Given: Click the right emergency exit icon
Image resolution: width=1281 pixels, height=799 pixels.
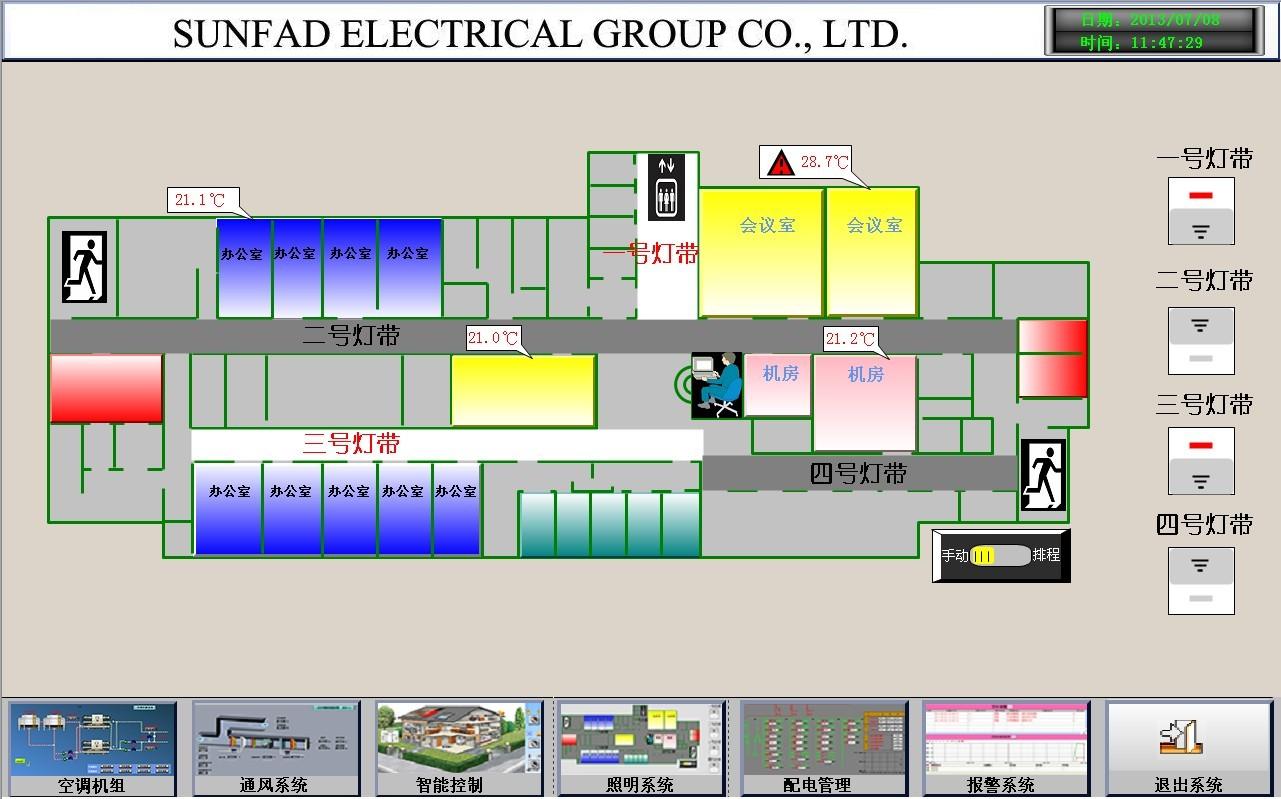Looking at the screenshot, I should [x=1043, y=475].
